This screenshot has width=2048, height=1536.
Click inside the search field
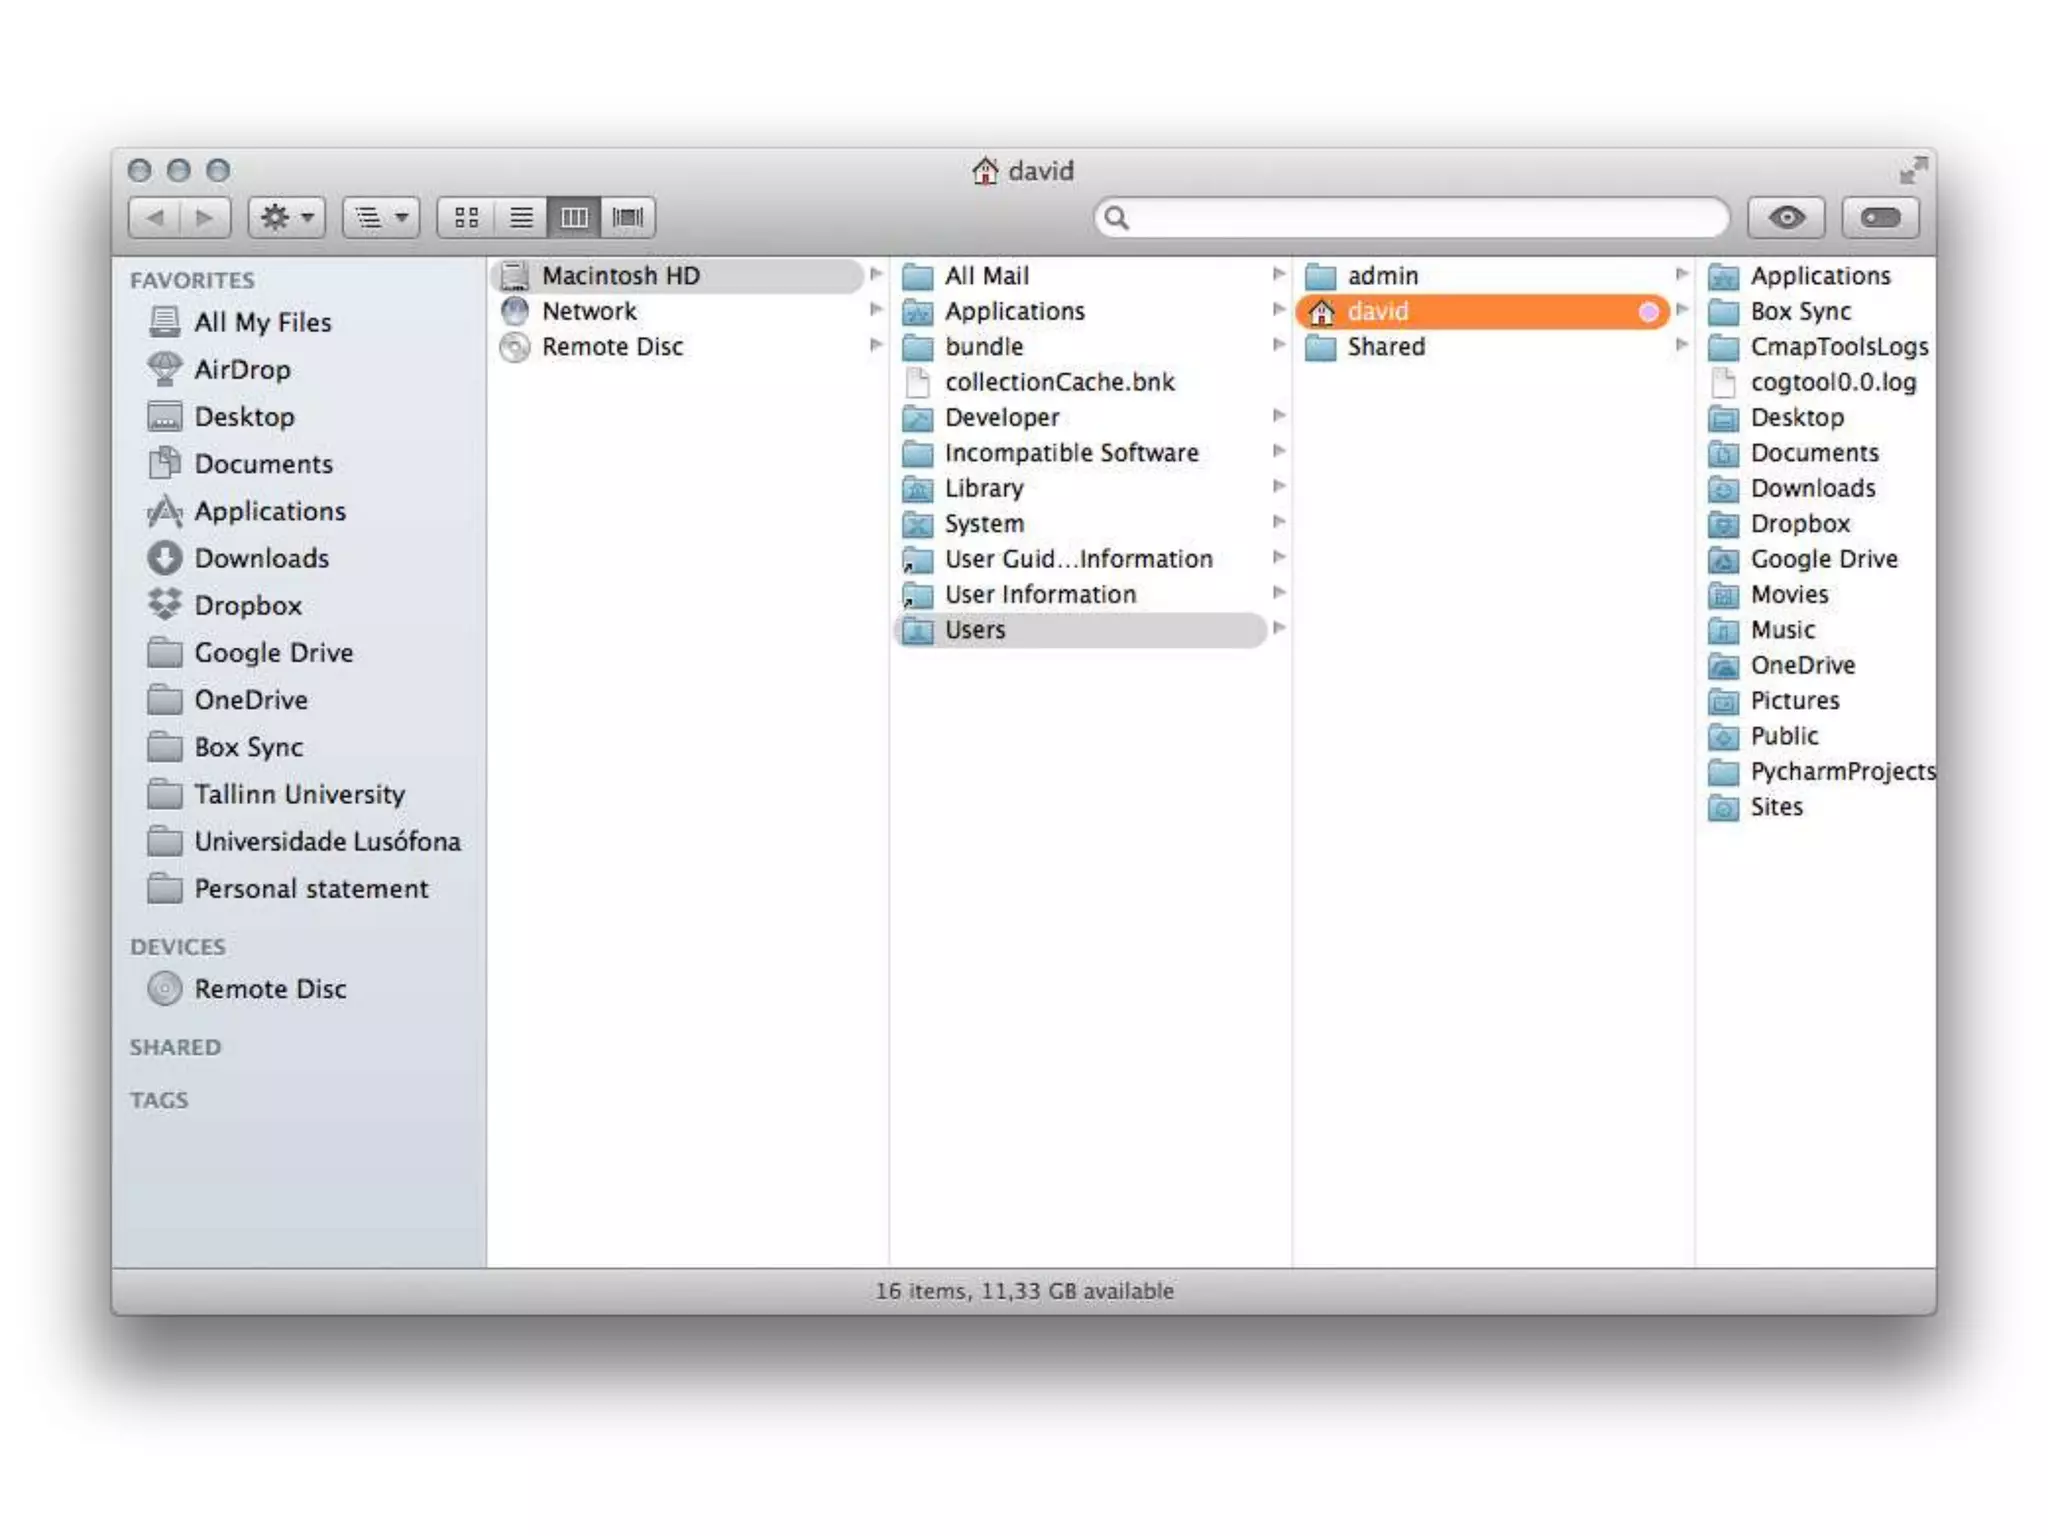(x=1420, y=217)
